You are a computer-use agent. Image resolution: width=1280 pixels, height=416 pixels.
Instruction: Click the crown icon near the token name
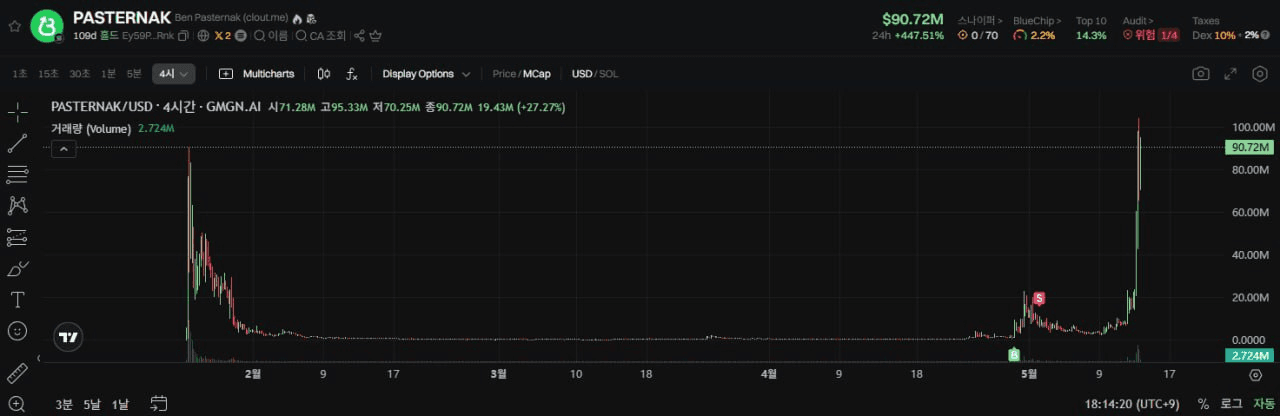(x=376, y=36)
